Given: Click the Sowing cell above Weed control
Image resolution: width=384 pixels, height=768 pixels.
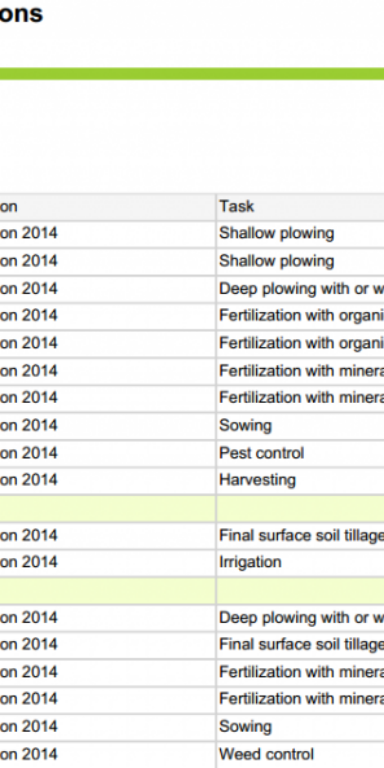Looking at the screenshot, I should tap(300, 727).
